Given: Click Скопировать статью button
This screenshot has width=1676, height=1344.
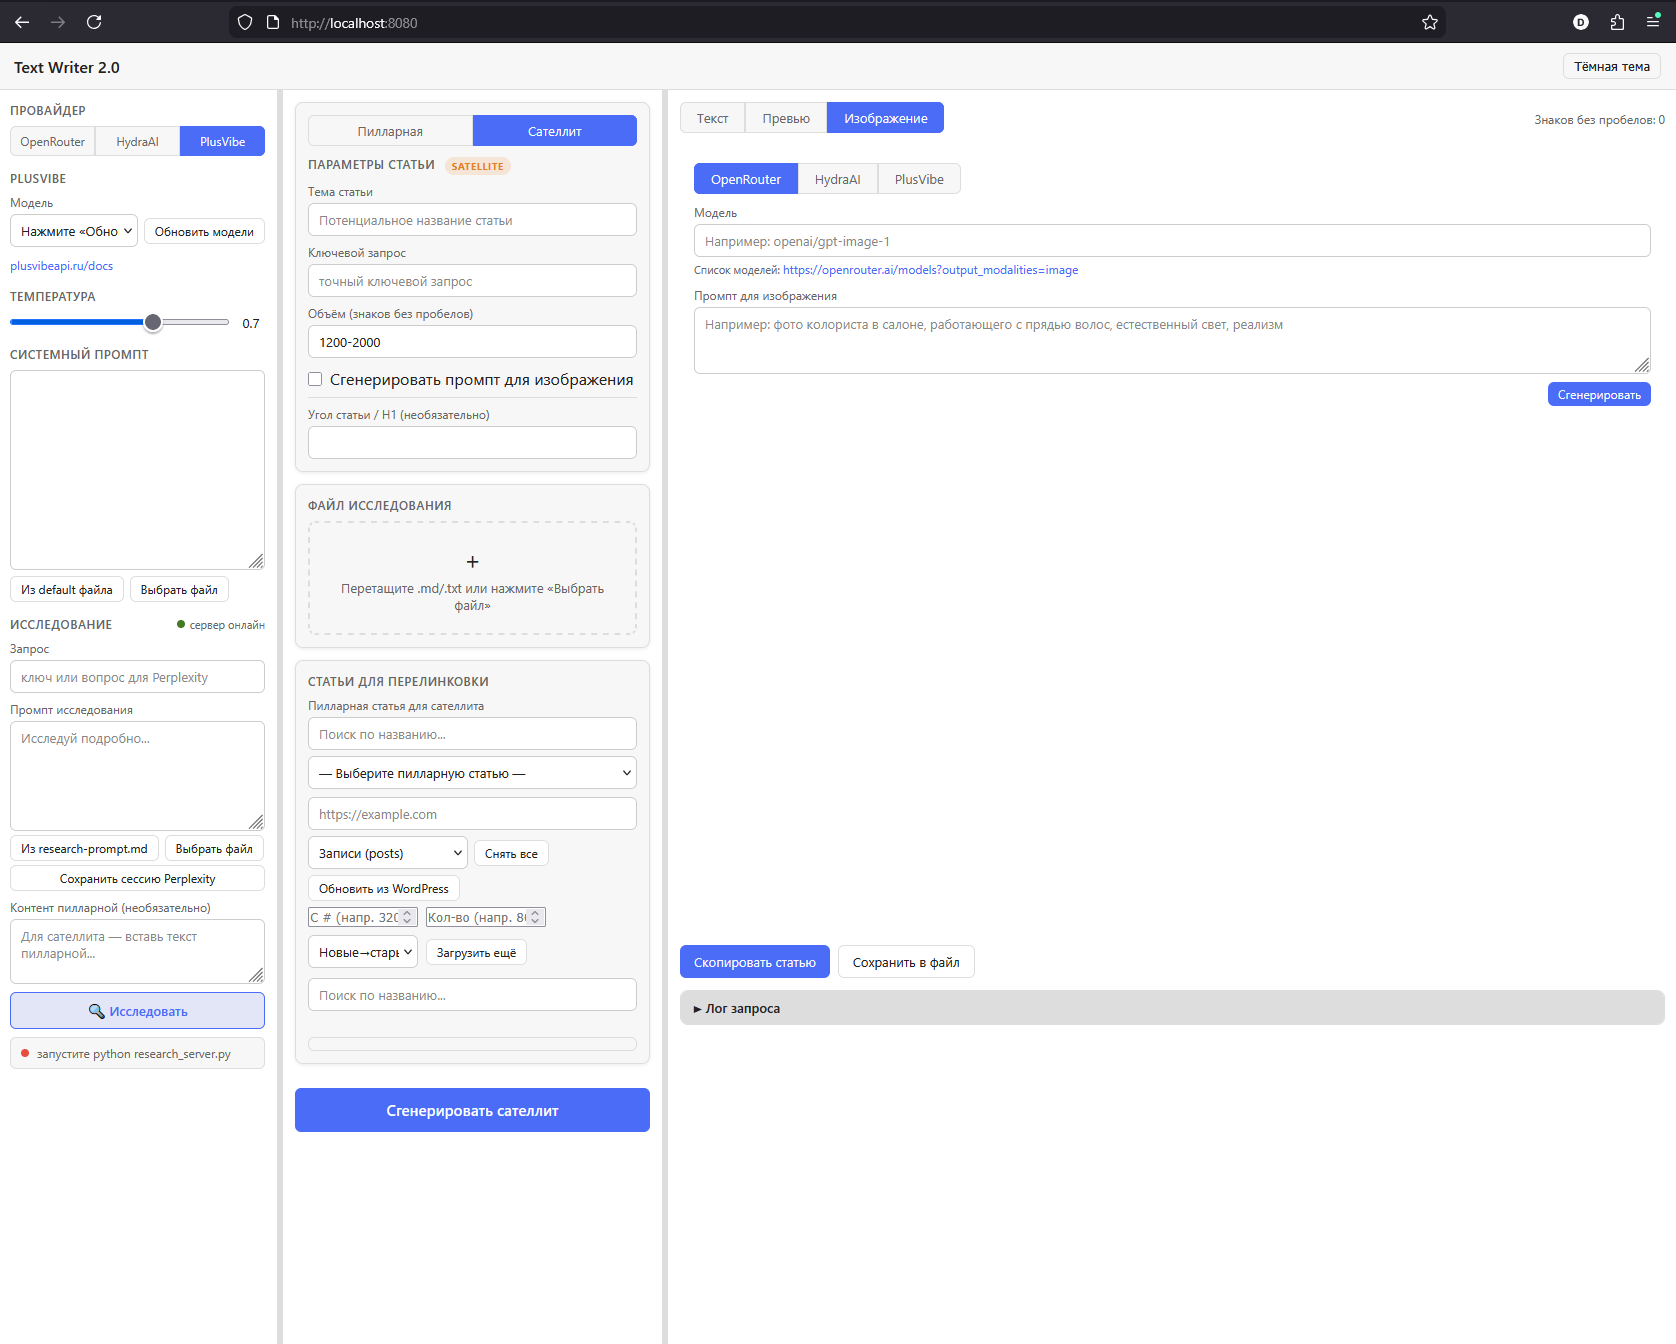Looking at the screenshot, I should tap(755, 962).
